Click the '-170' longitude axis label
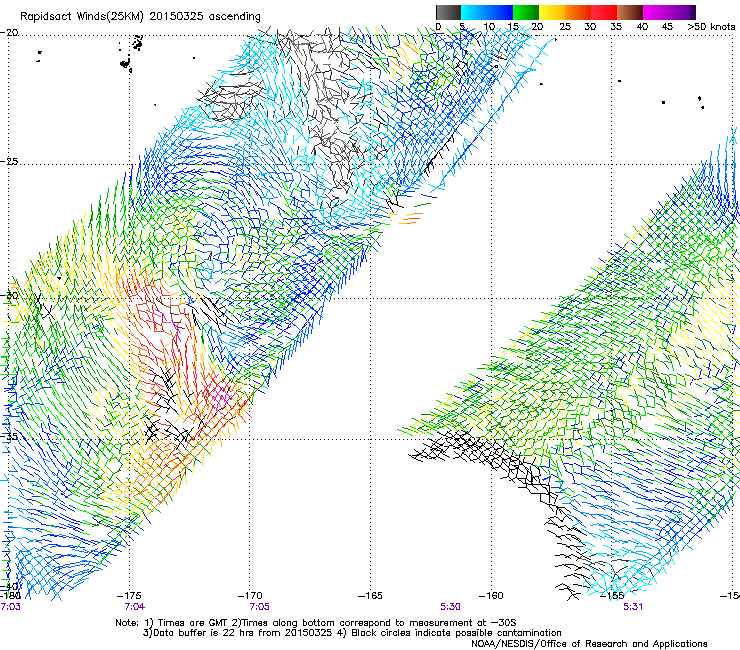The height and width of the screenshot is (650, 740). point(250,596)
